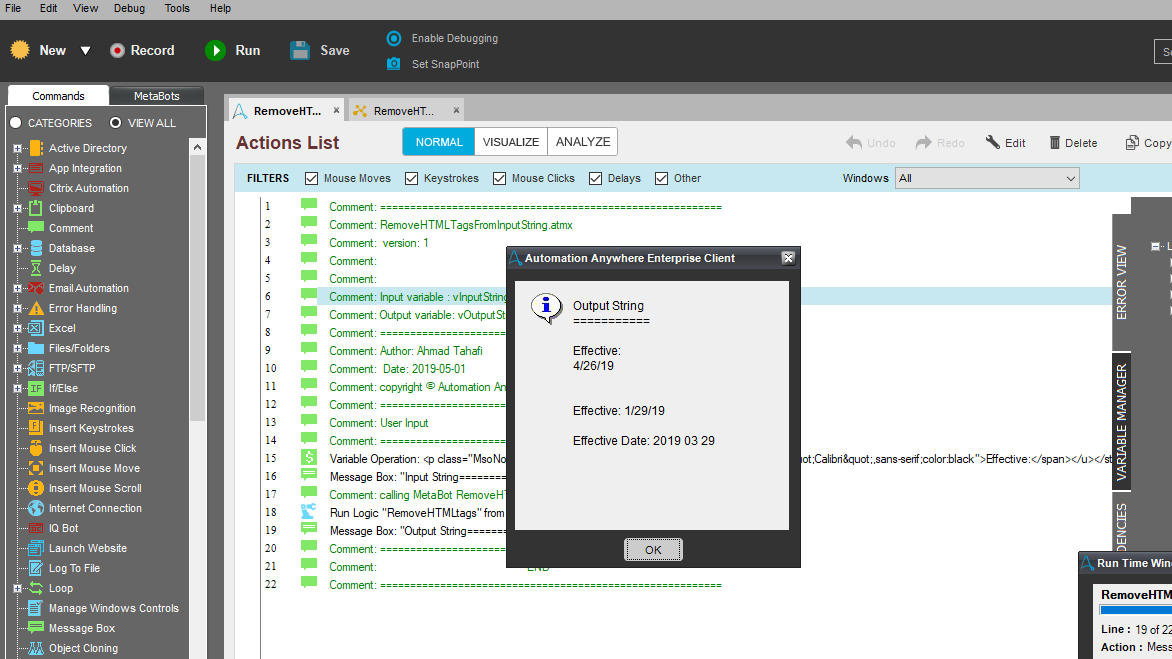The image size is (1172, 659).
Task: Click the Record button icon
Action: tap(118, 50)
